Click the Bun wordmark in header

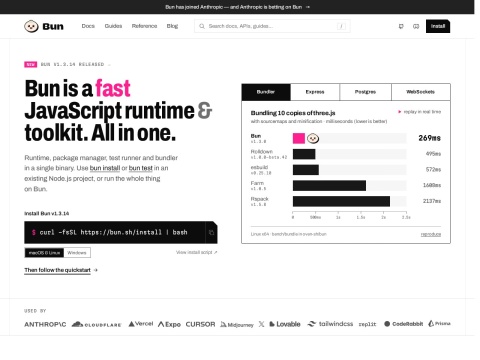[x=53, y=26]
